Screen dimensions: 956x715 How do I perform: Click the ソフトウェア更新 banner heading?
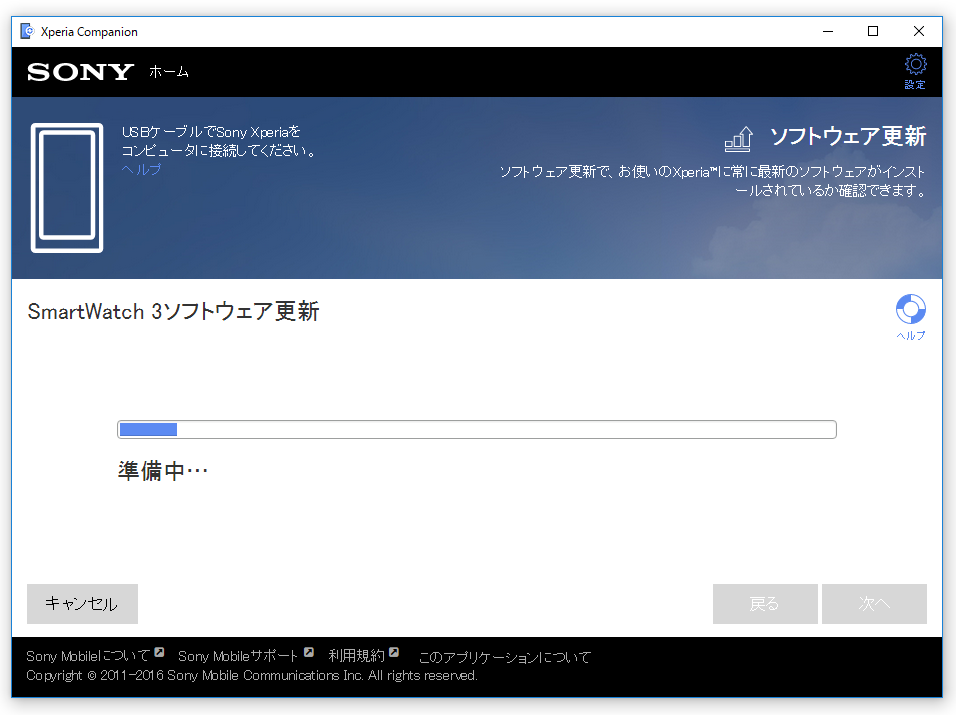click(x=847, y=137)
